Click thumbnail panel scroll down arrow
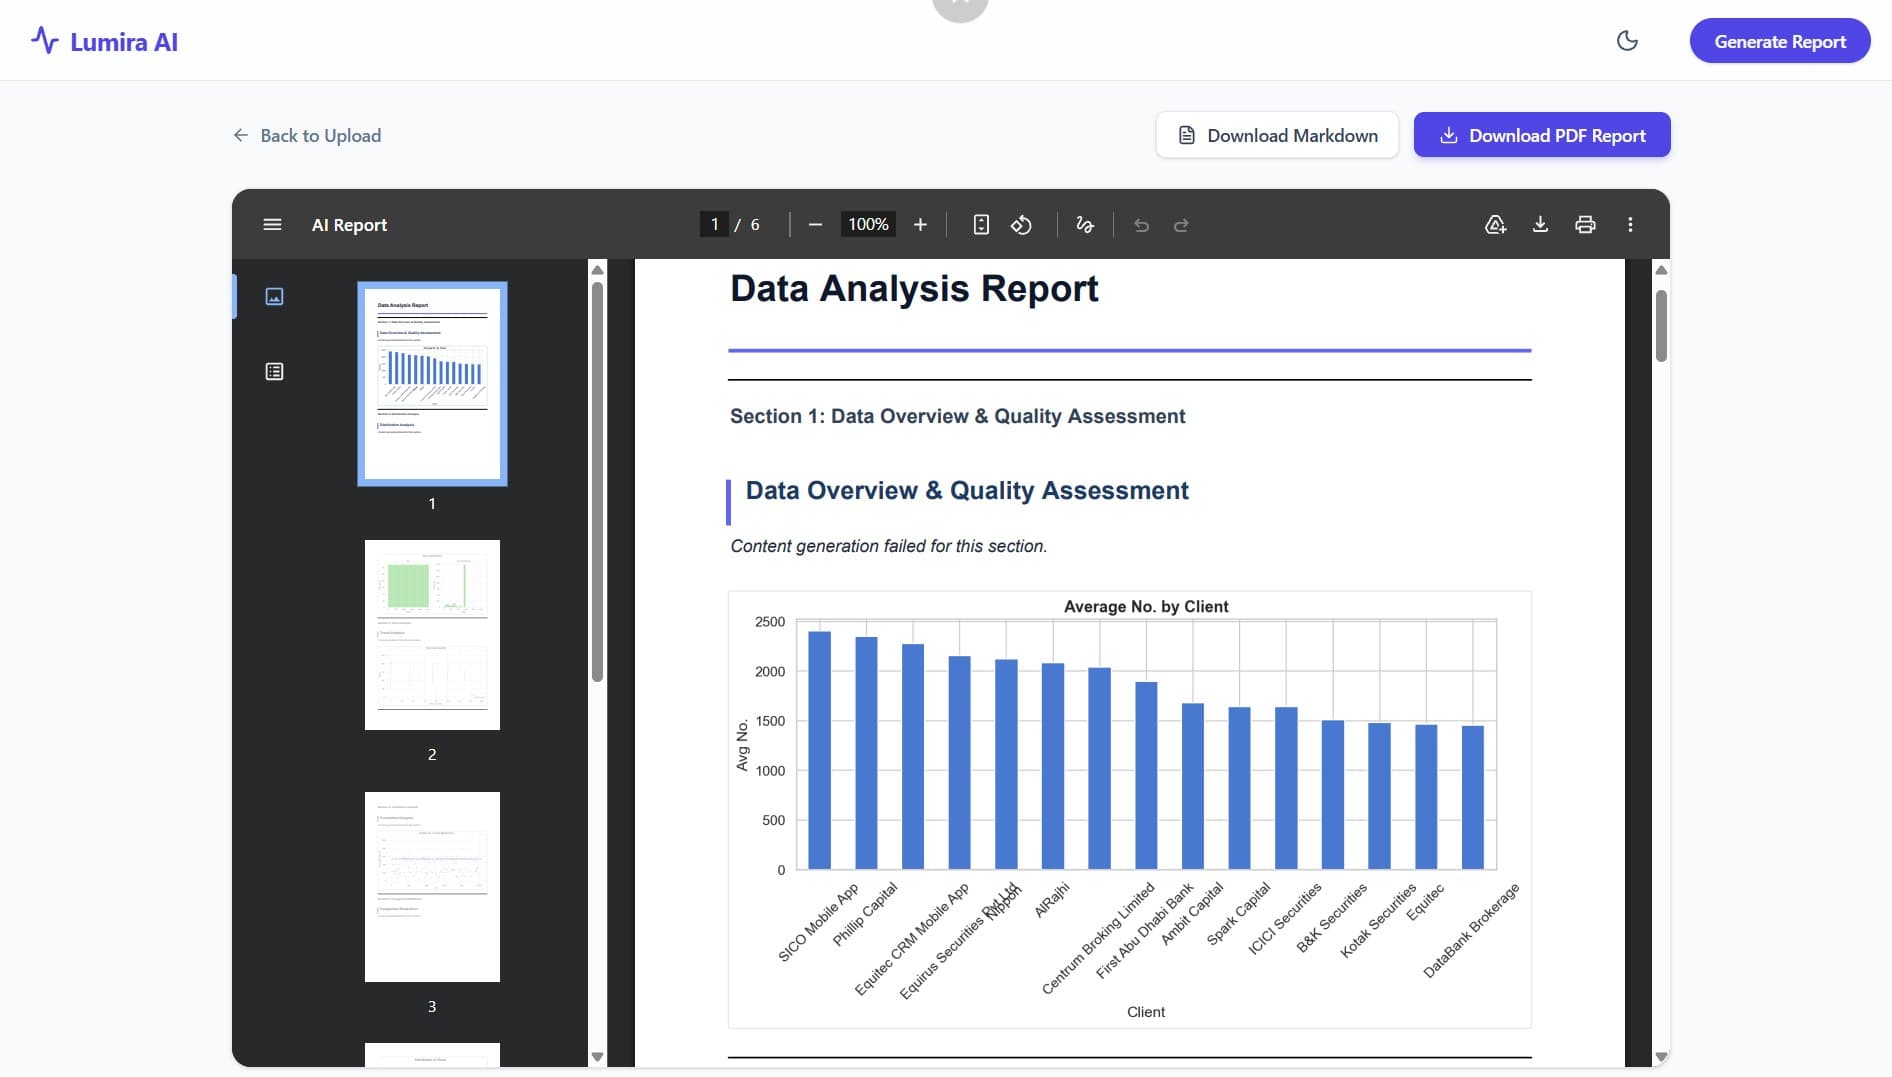Viewport: 1892px width, 1077px height. pyautogui.click(x=597, y=1057)
